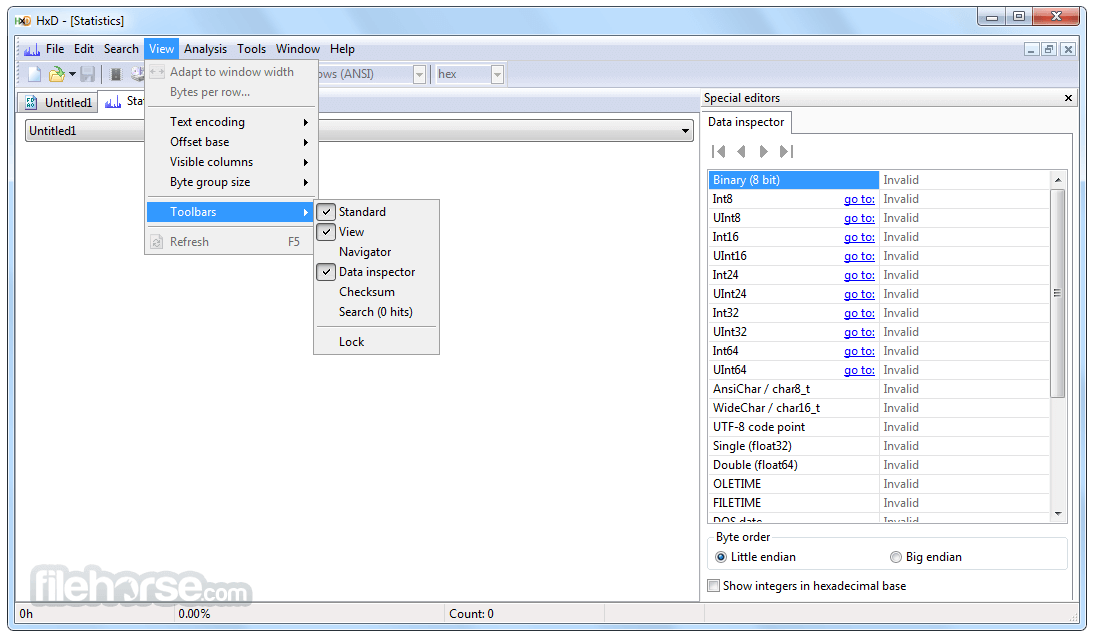Select Big endian byte order

click(x=896, y=557)
